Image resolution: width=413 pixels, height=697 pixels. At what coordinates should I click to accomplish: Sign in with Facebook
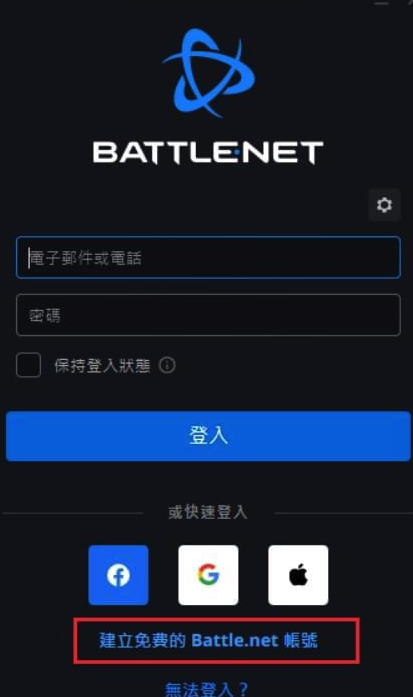(x=118, y=575)
